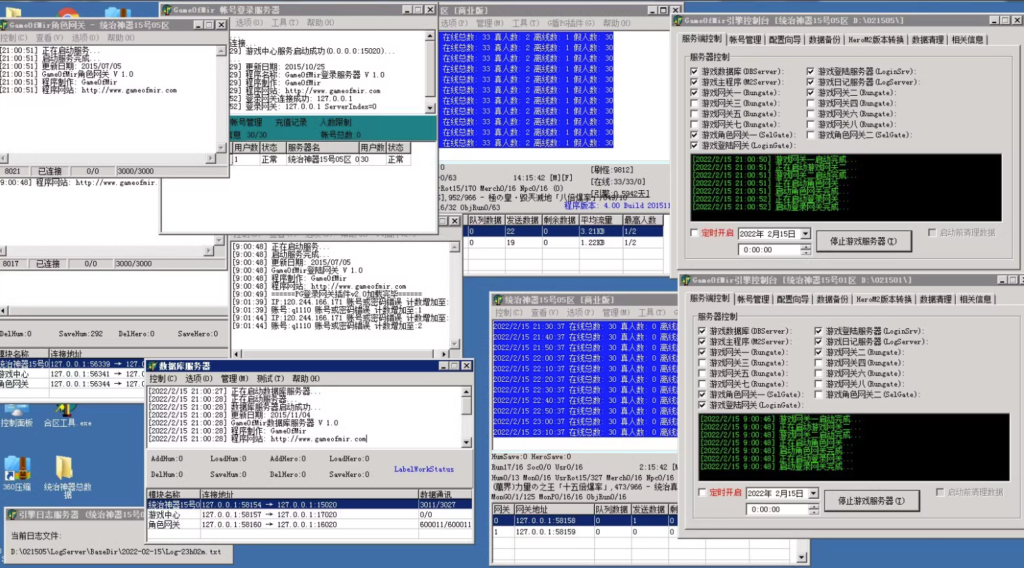Click the 数据库服务器 window title icon
1024x568 pixels.
(x=152, y=367)
